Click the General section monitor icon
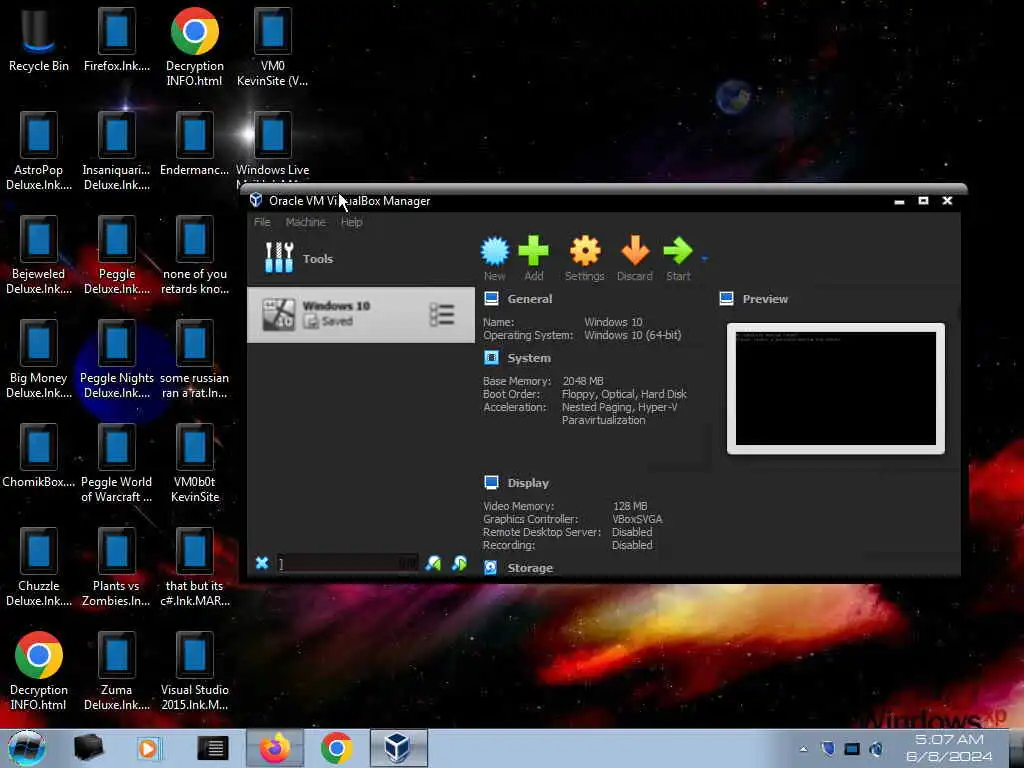 coord(492,299)
